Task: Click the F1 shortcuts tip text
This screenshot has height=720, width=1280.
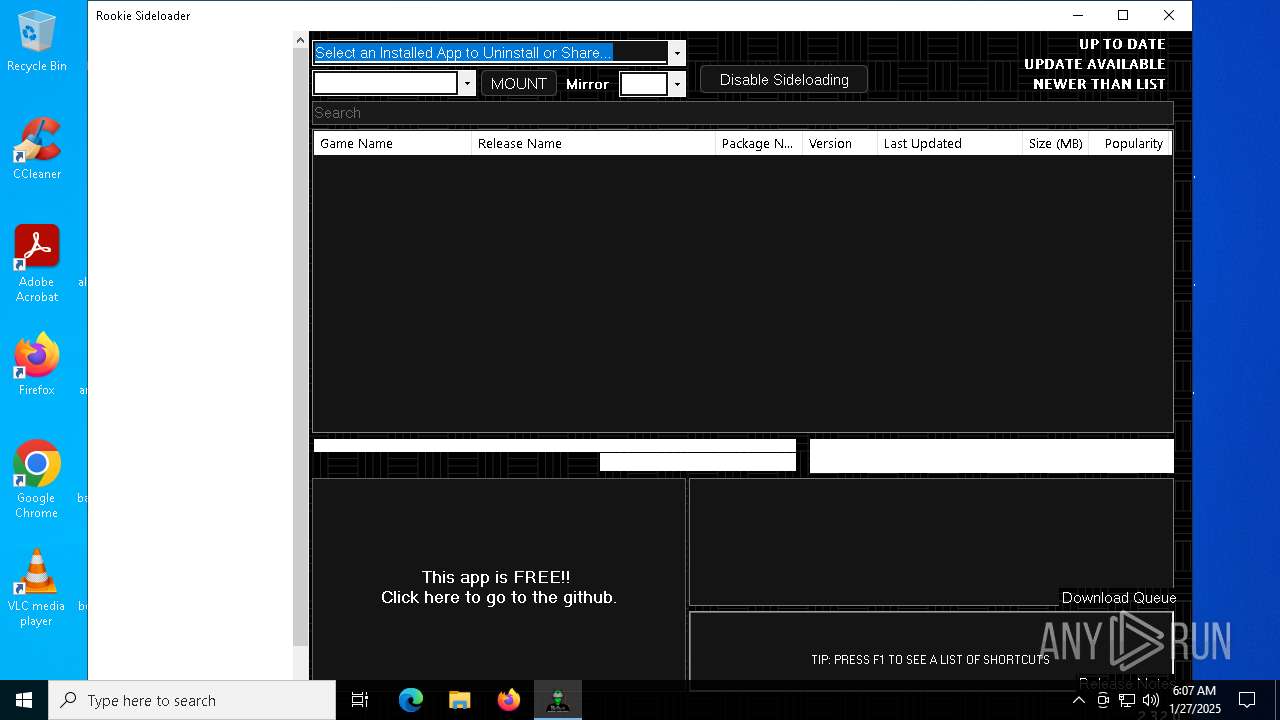Action: (930, 660)
